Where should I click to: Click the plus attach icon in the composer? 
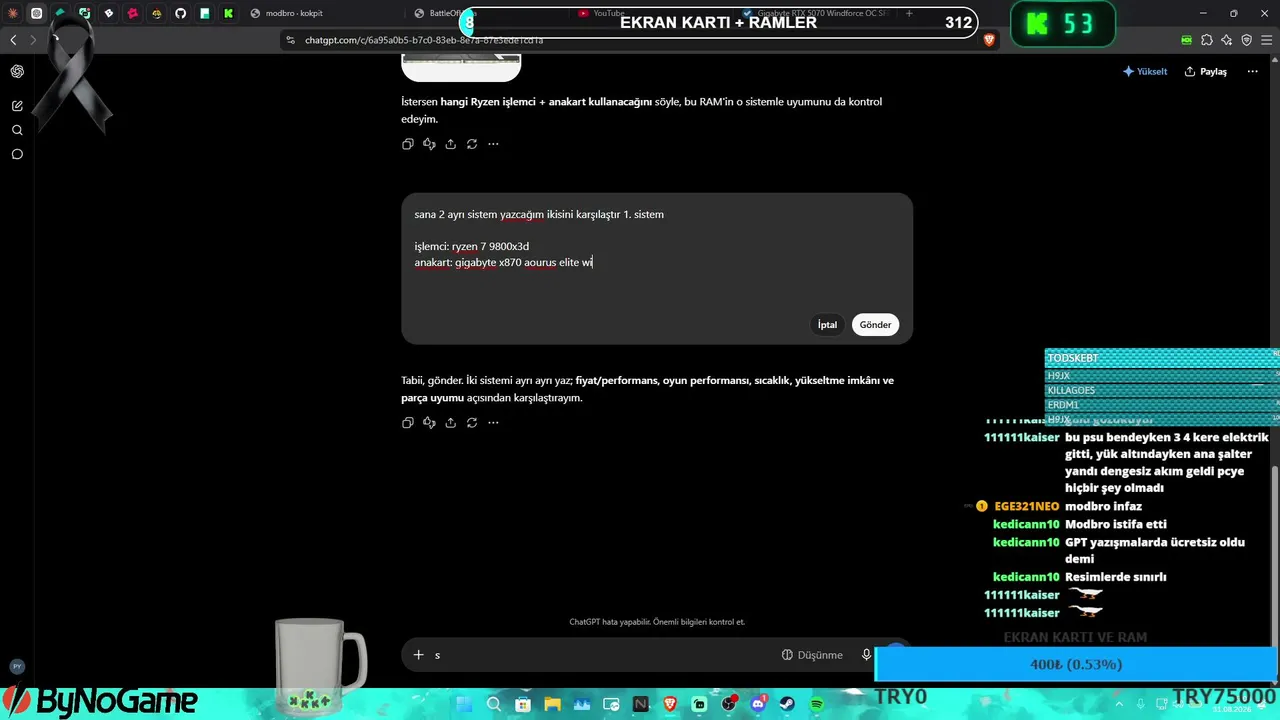pyautogui.click(x=419, y=655)
